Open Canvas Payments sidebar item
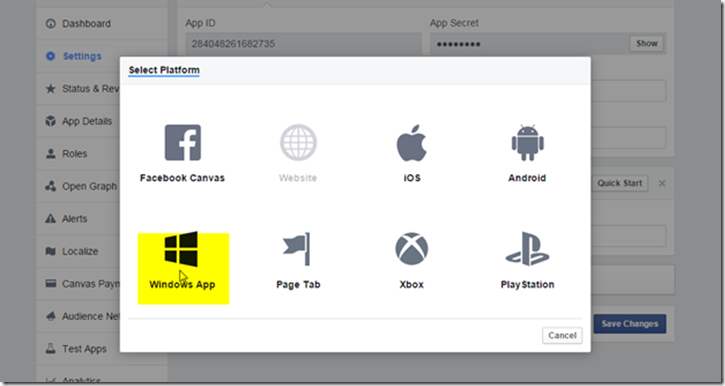725x386 pixels. coord(78,284)
